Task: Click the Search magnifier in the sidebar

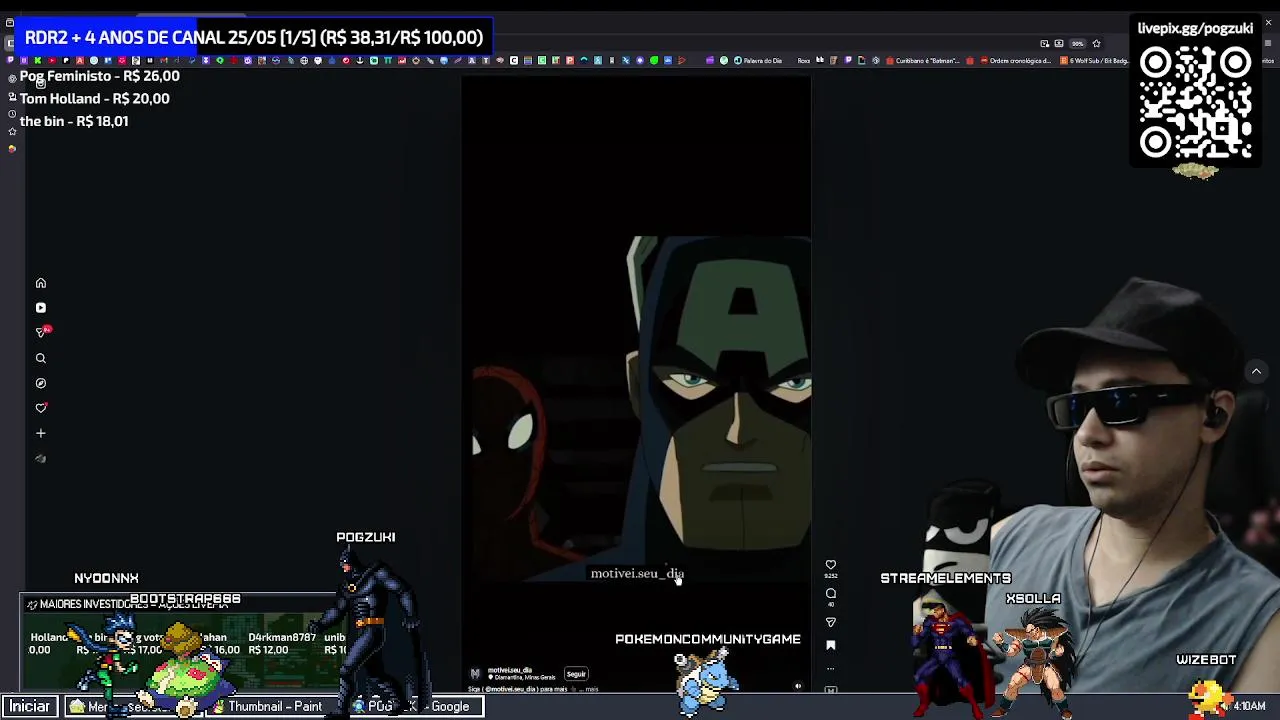Action: pyautogui.click(x=41, y=358)
